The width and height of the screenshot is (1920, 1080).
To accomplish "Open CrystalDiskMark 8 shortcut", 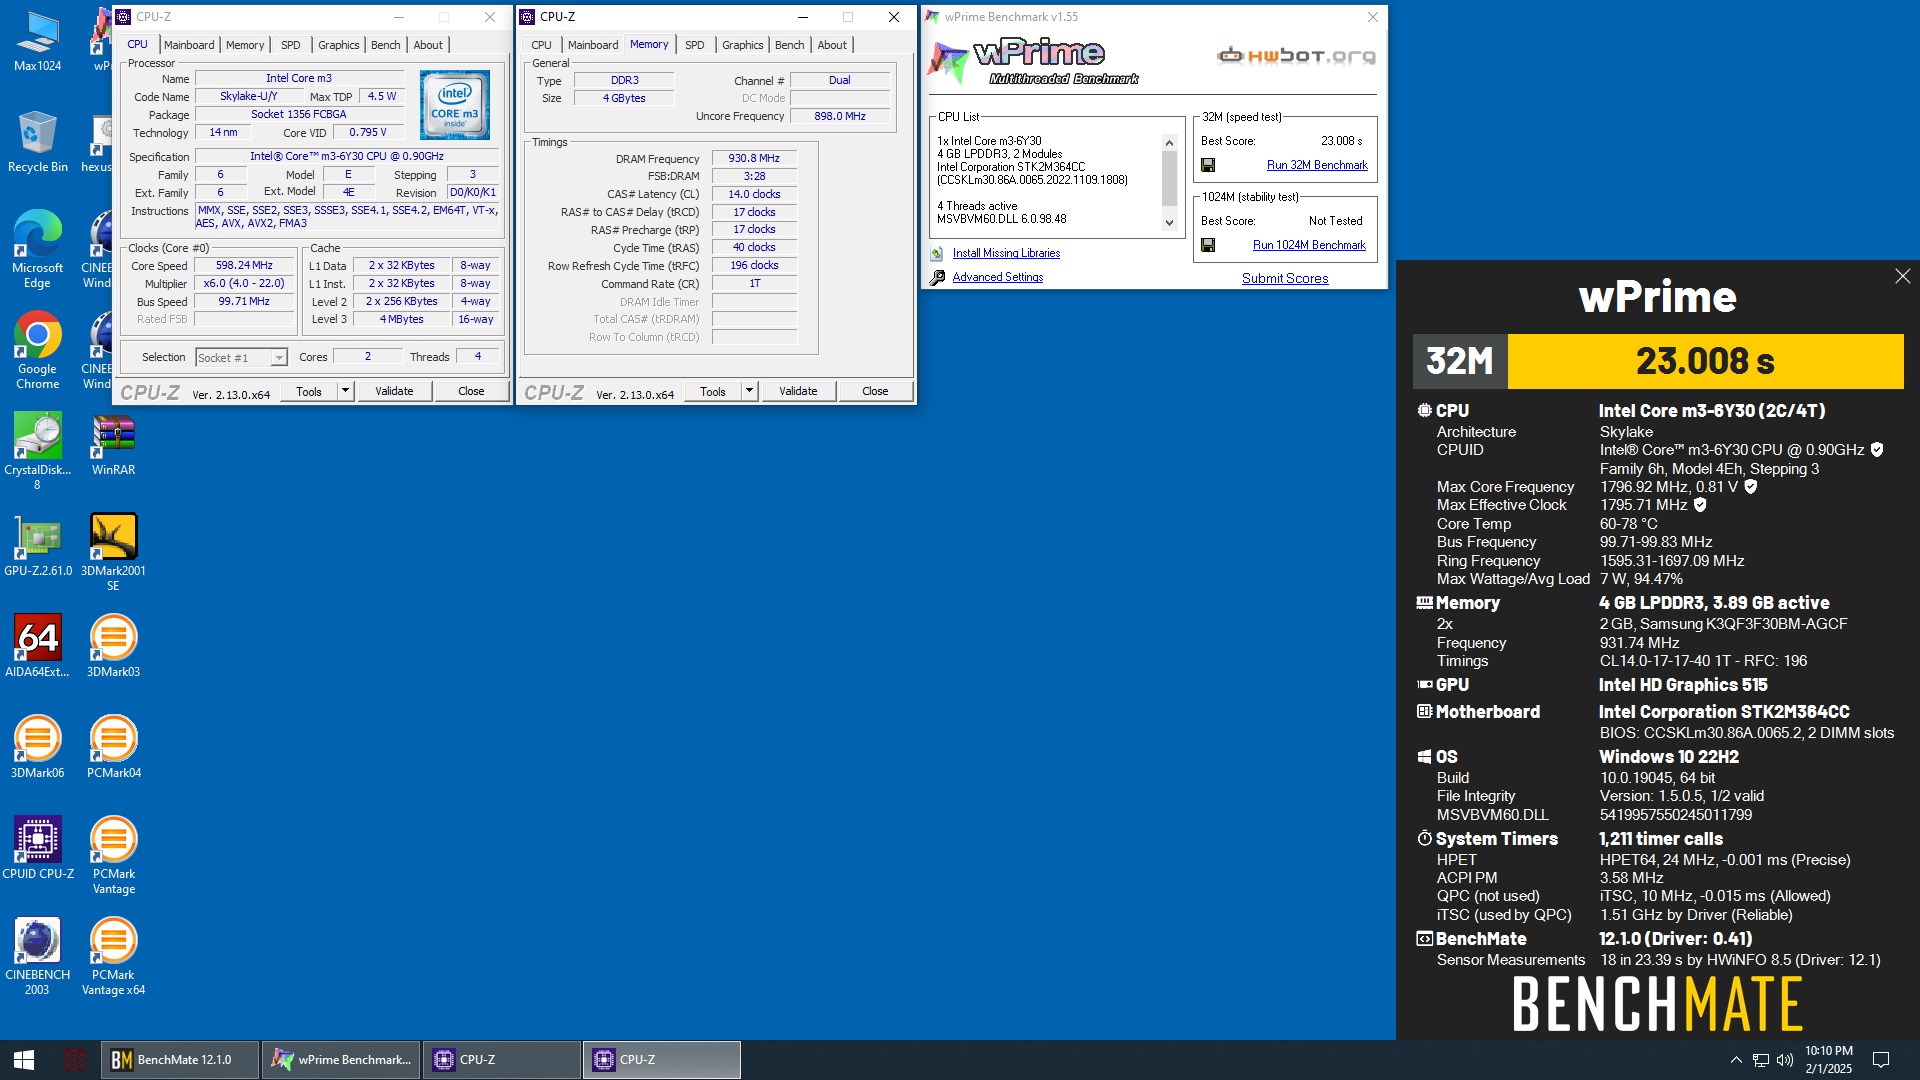I will 37,452.
